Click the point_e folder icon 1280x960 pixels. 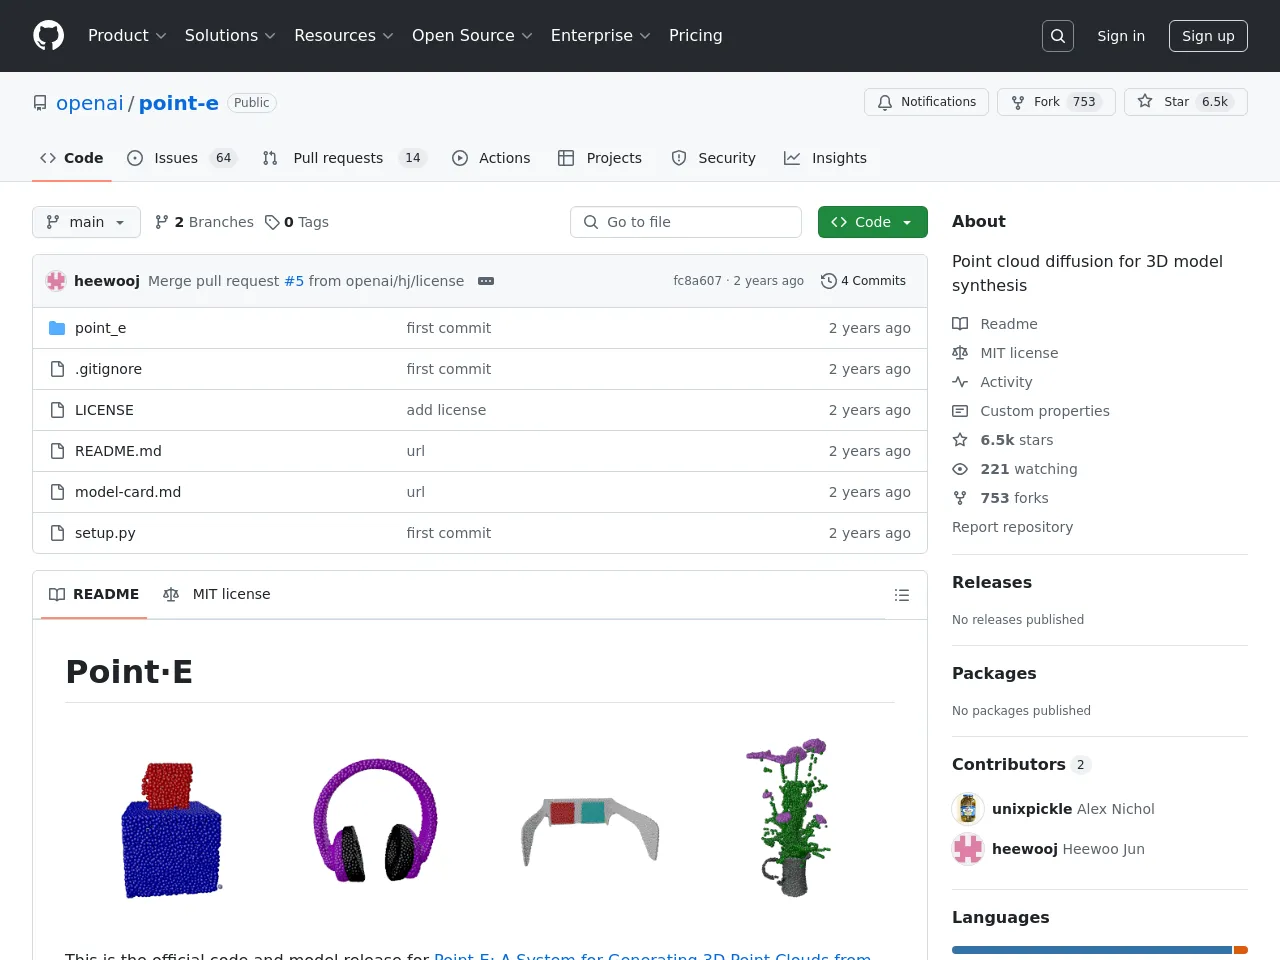[57, 328]
